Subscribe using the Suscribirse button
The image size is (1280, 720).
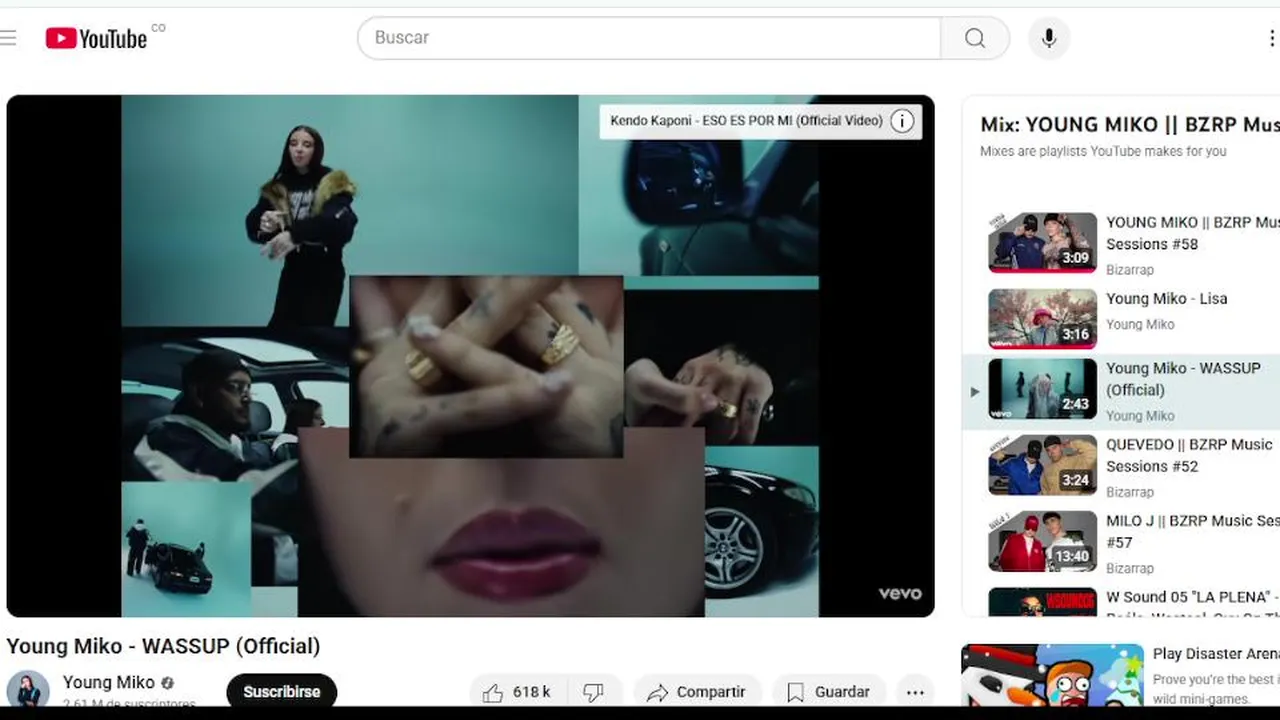(282, 691)
